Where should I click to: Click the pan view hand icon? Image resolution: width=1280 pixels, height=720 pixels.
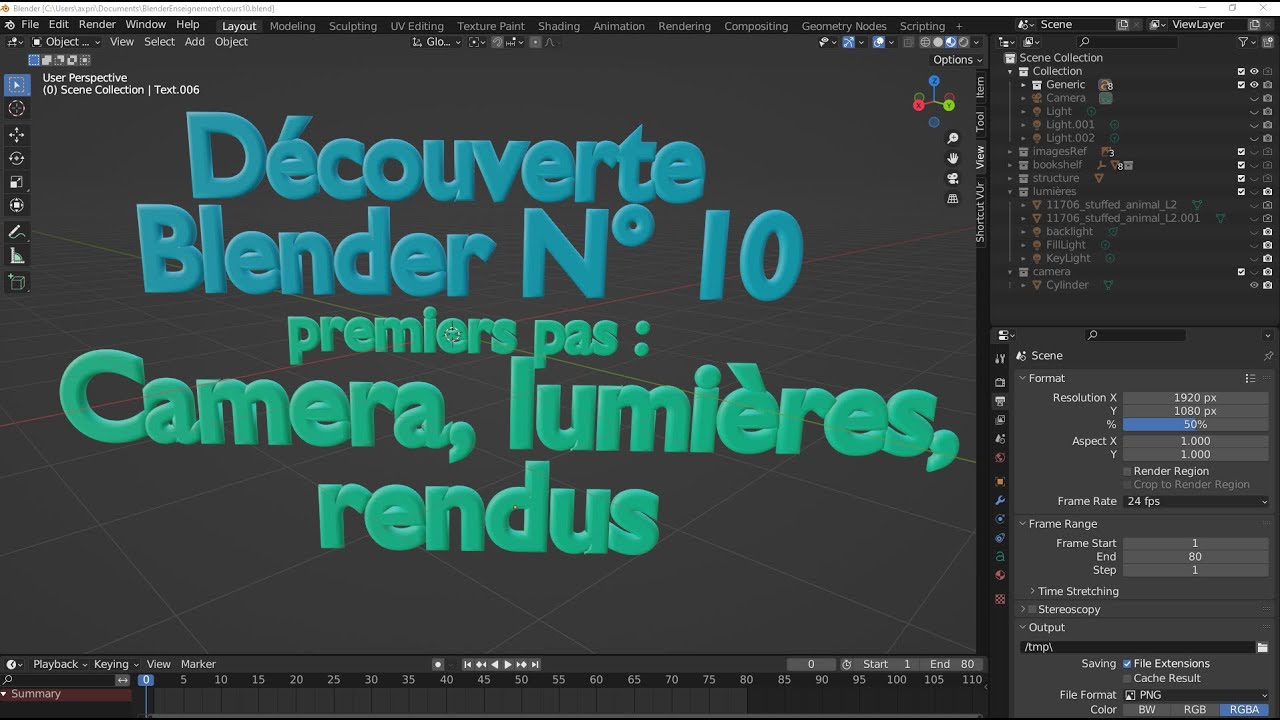point(953,158)
